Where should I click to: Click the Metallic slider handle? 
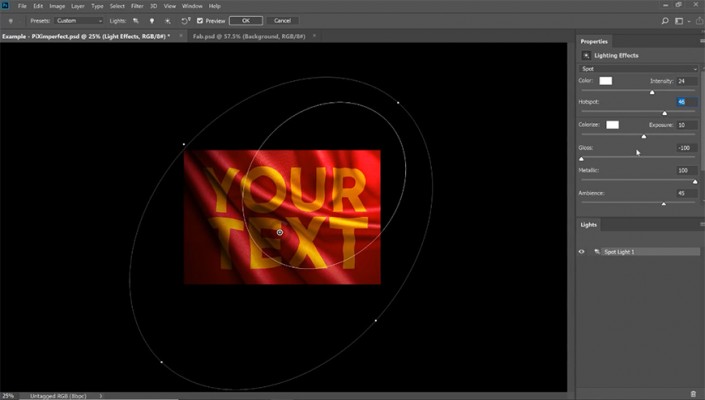point(695,182)
